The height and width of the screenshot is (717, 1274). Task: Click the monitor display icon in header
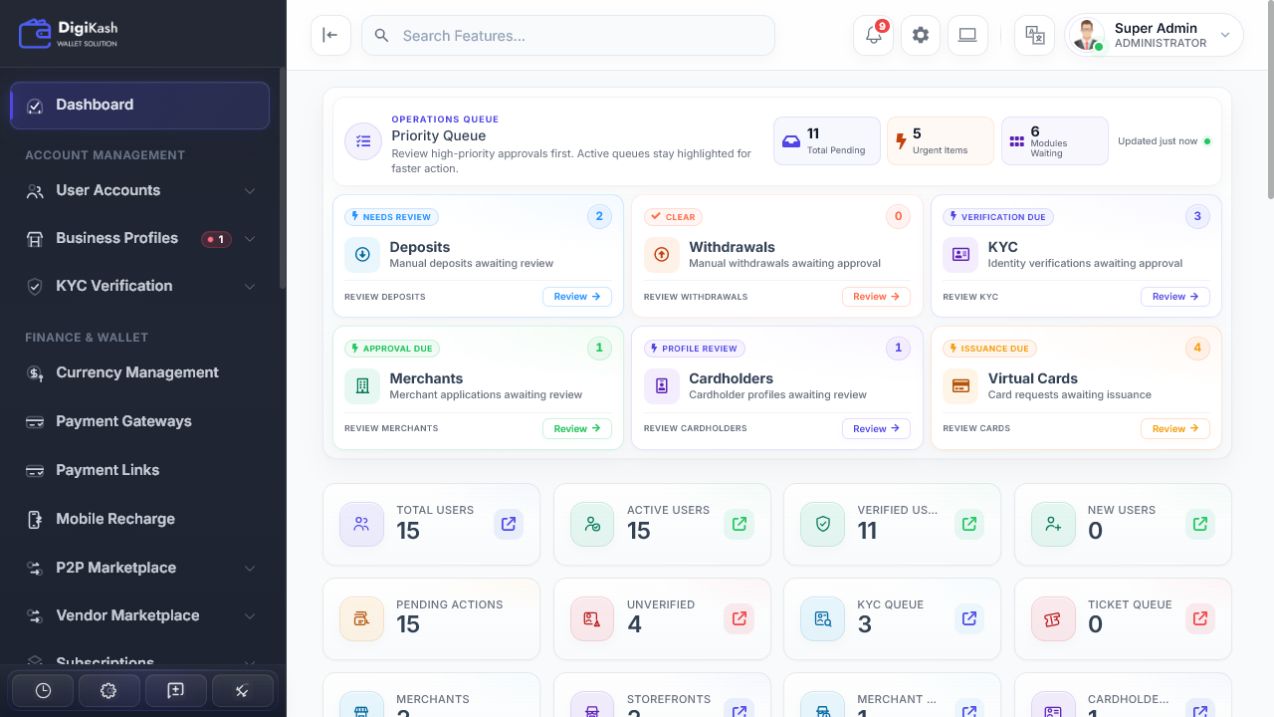[x=967, y=36]
